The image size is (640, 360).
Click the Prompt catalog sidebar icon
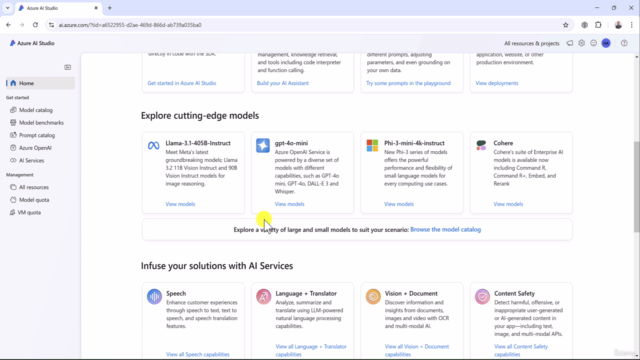click(13, 135)
